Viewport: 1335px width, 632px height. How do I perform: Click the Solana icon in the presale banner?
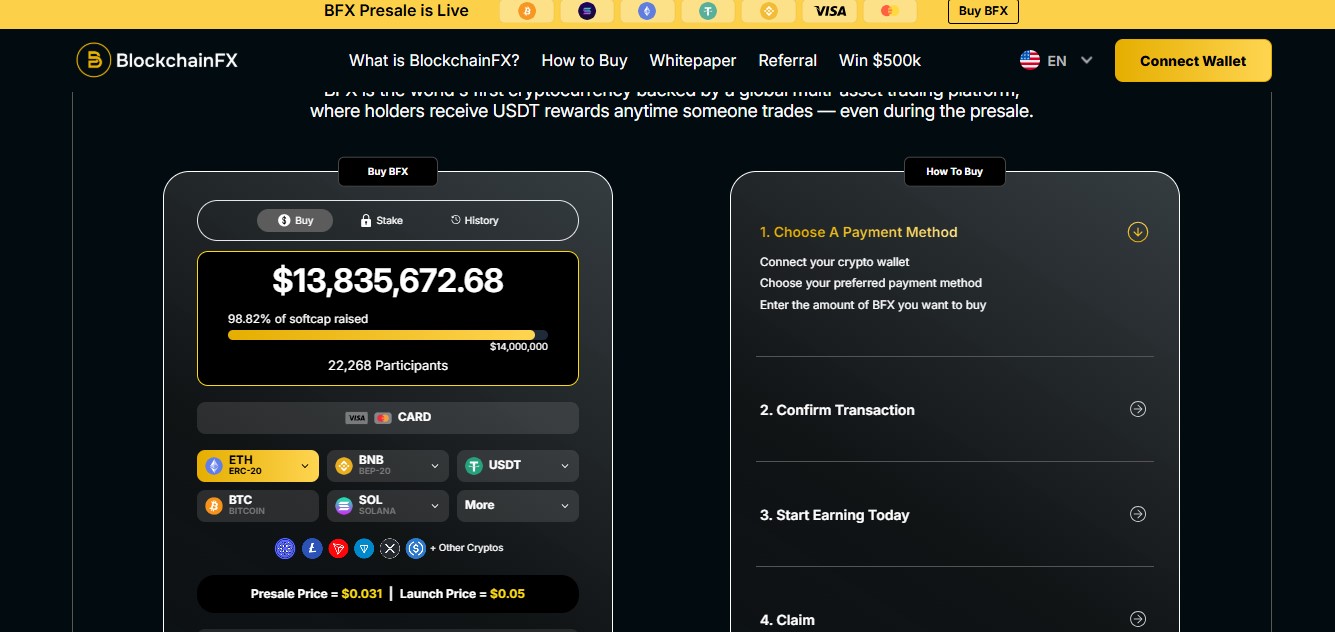point(587,11)
